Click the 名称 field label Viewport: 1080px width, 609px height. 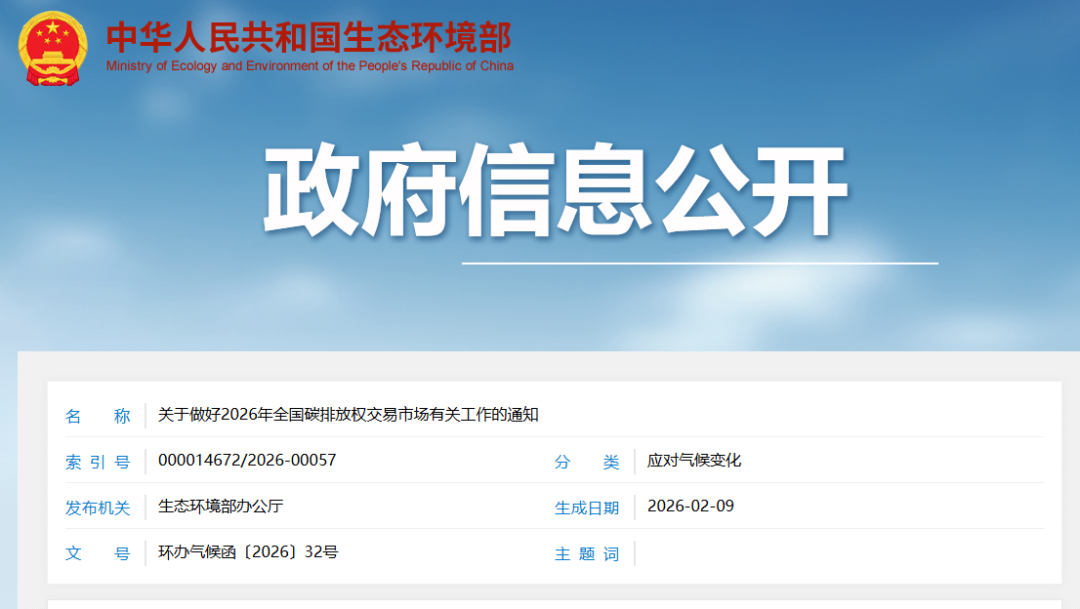point(97,416)
